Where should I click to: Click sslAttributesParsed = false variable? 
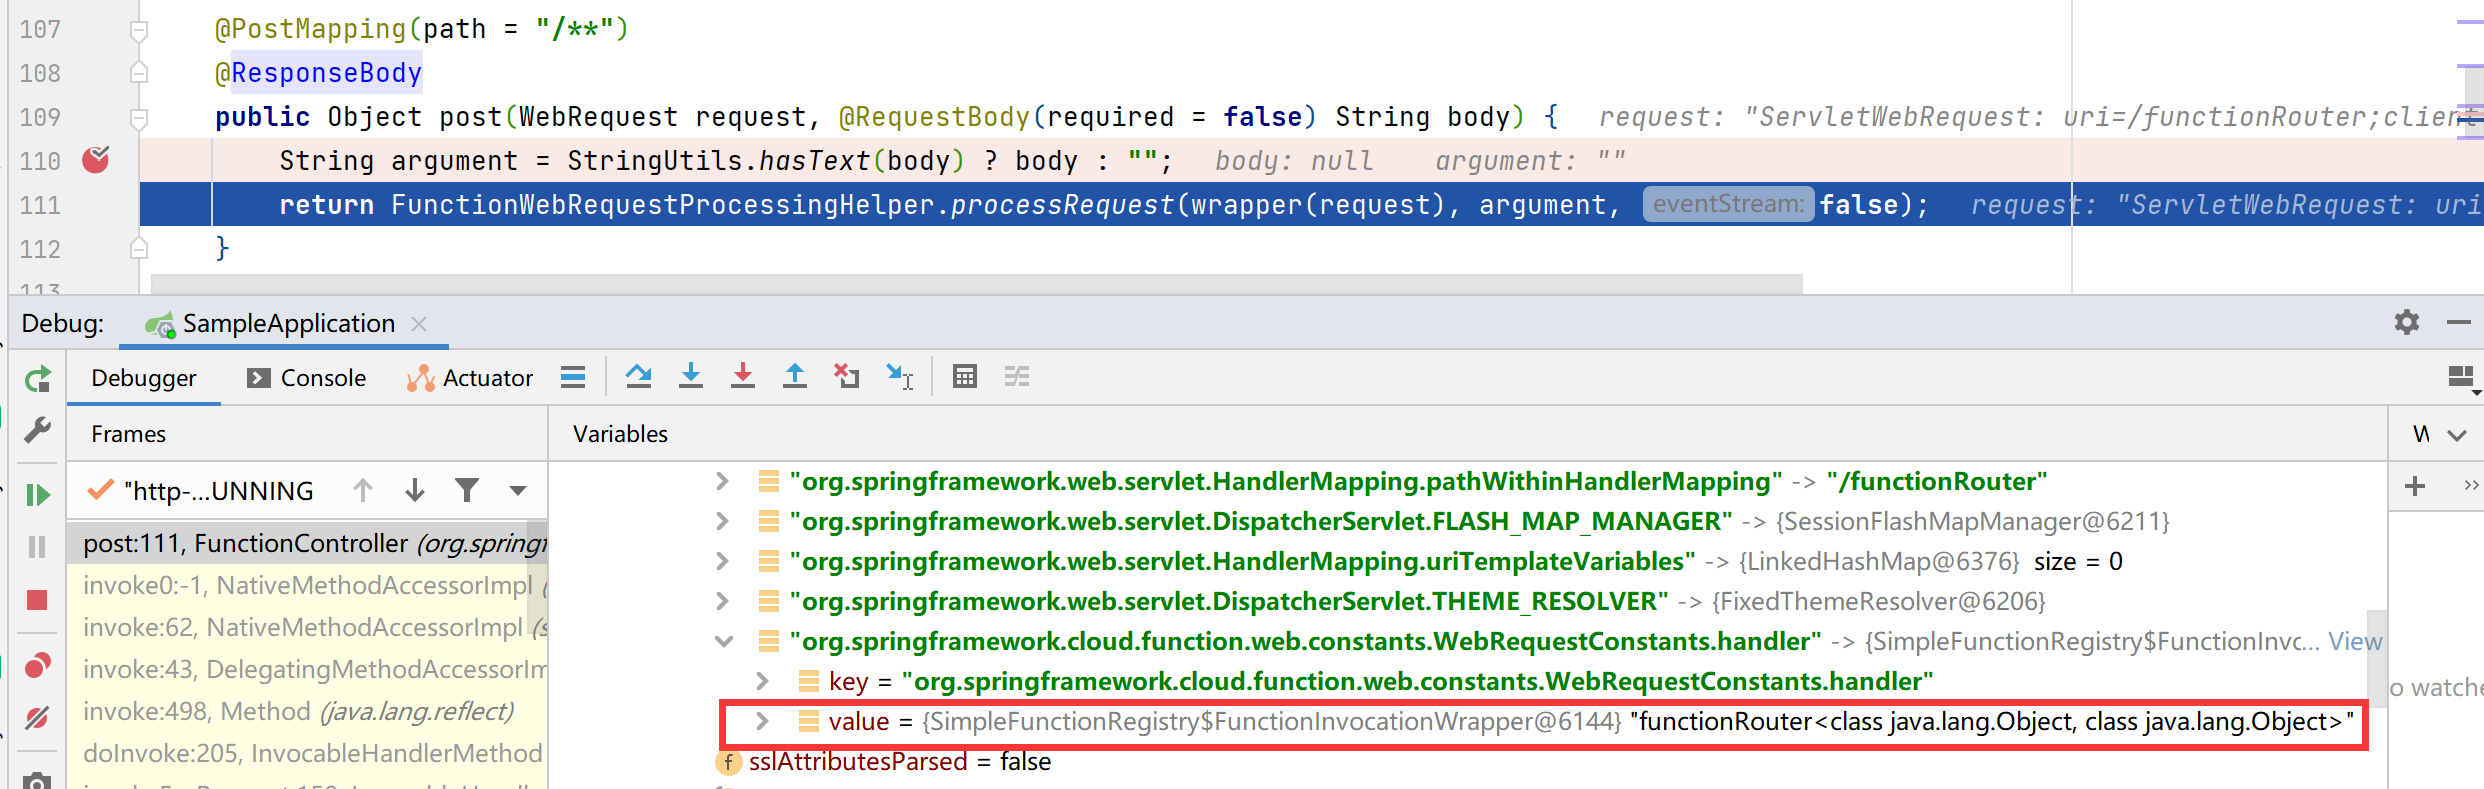(899, 762)
